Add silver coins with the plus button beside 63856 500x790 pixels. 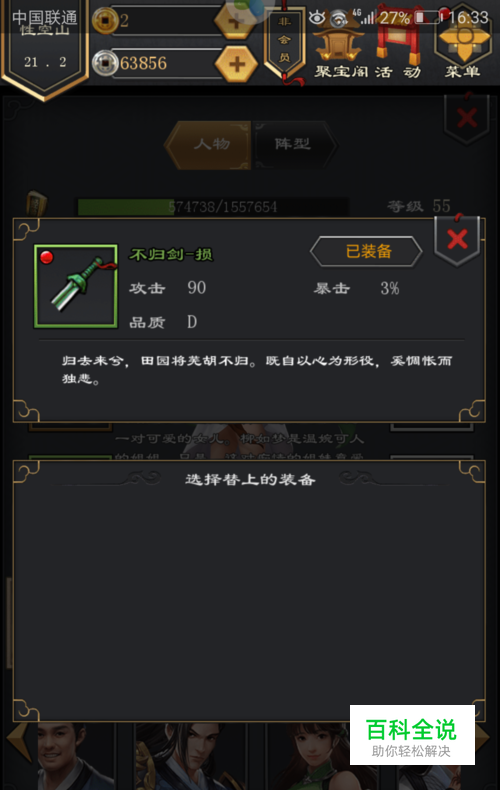pos(236,64)
